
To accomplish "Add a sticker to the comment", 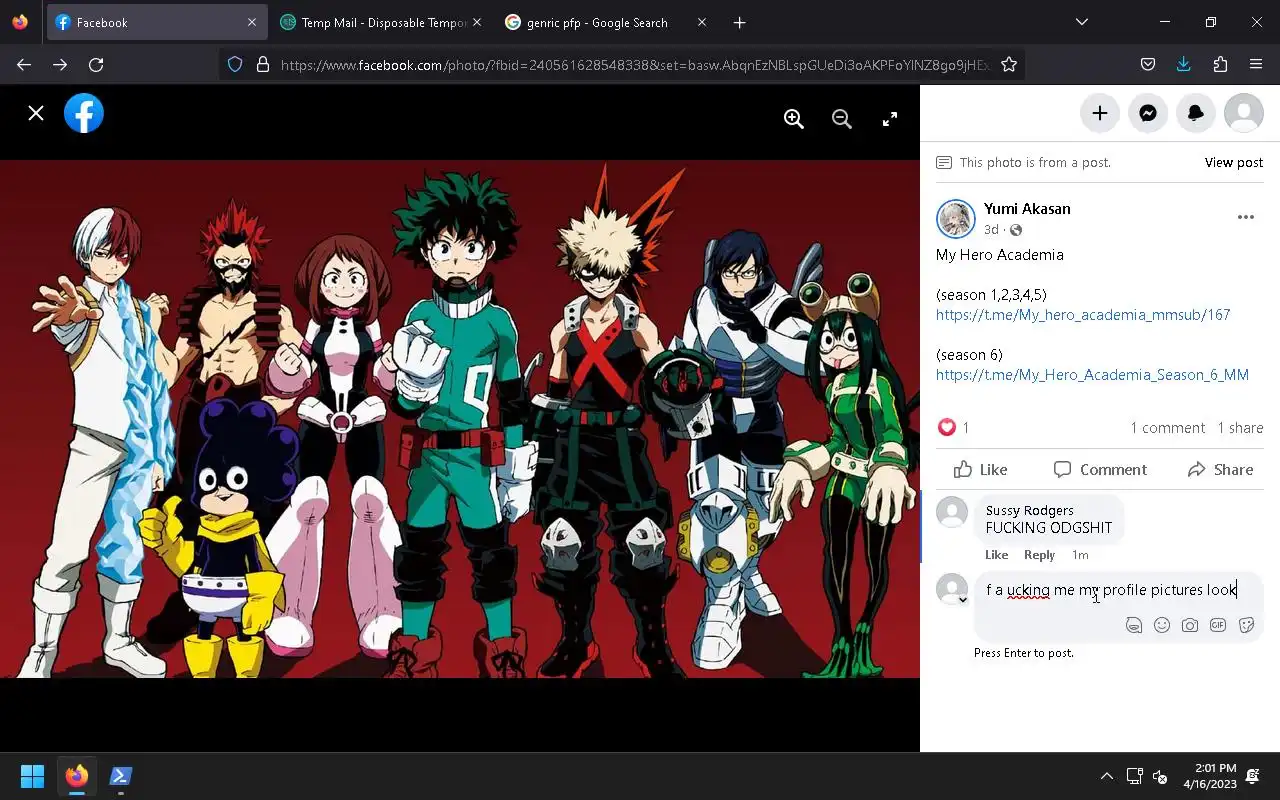I will (1246, 625).
